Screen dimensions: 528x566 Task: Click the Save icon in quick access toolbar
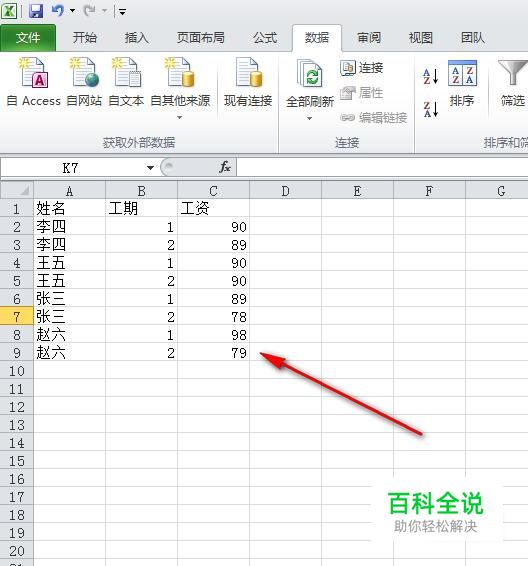[36, 11]
